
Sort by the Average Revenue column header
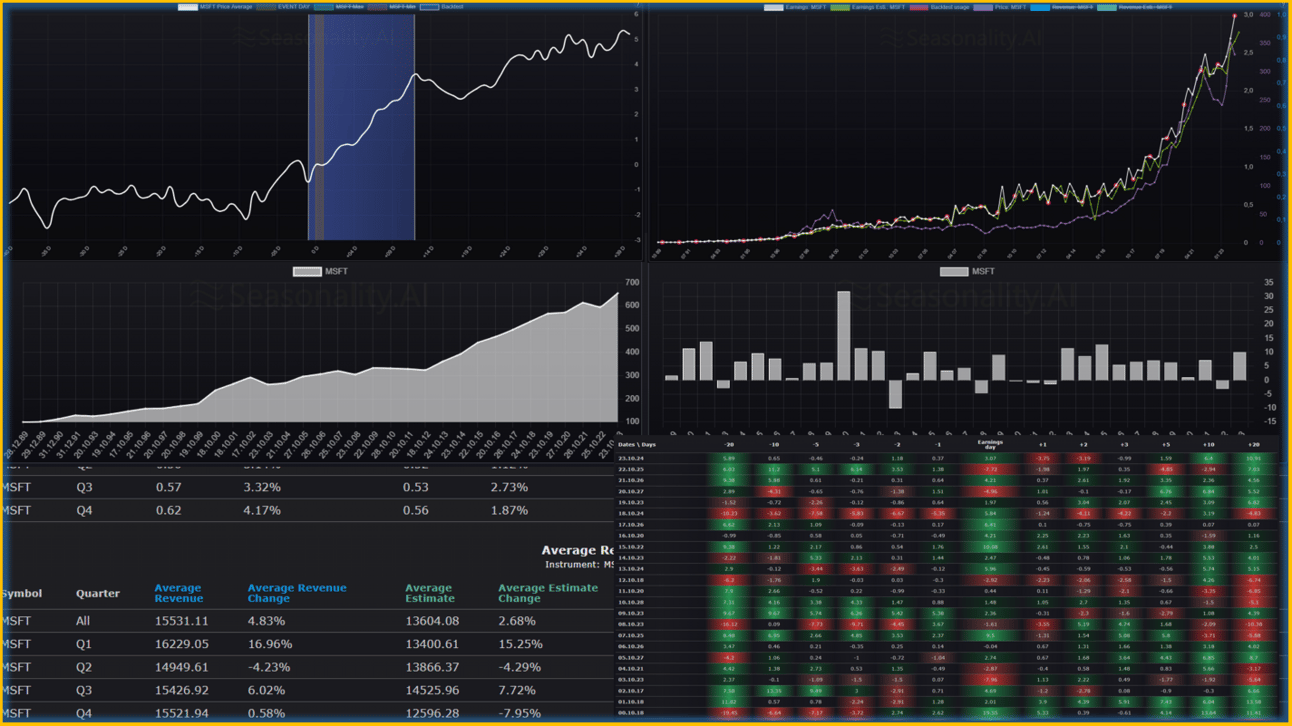[x=178, y=593]
